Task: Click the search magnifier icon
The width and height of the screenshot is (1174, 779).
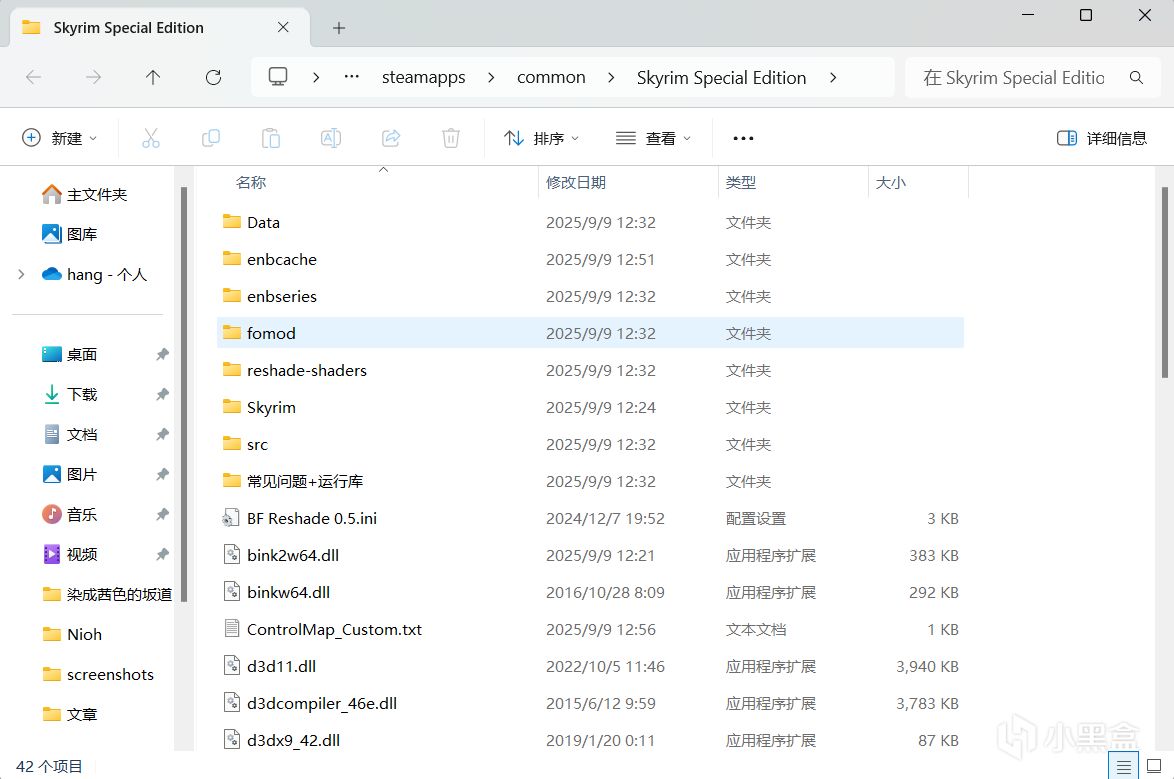Action: pyautogui.click(x=1136, y=77)
